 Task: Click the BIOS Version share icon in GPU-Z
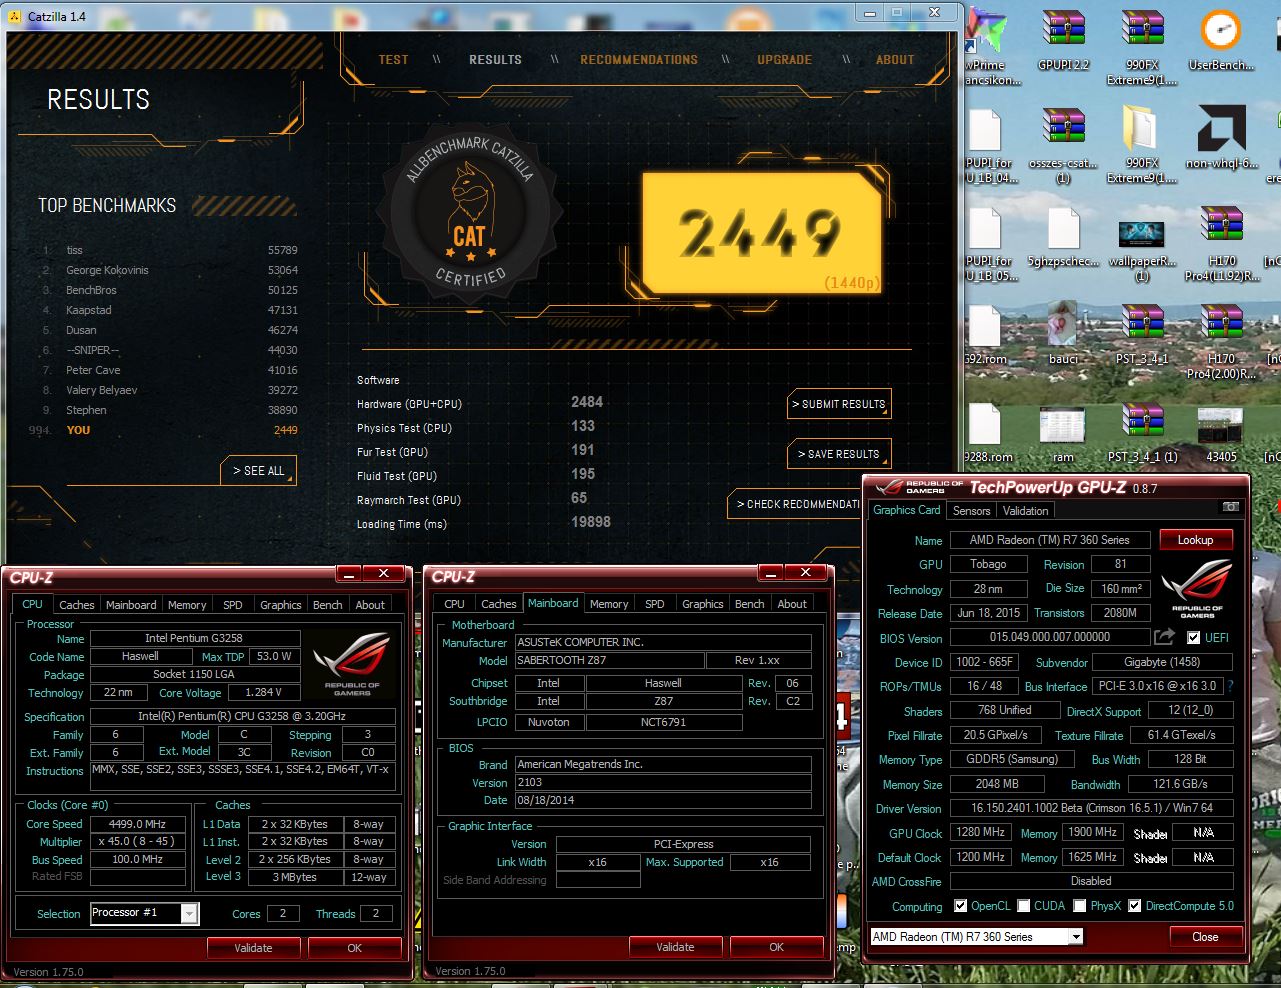(x=1164, y=637)
